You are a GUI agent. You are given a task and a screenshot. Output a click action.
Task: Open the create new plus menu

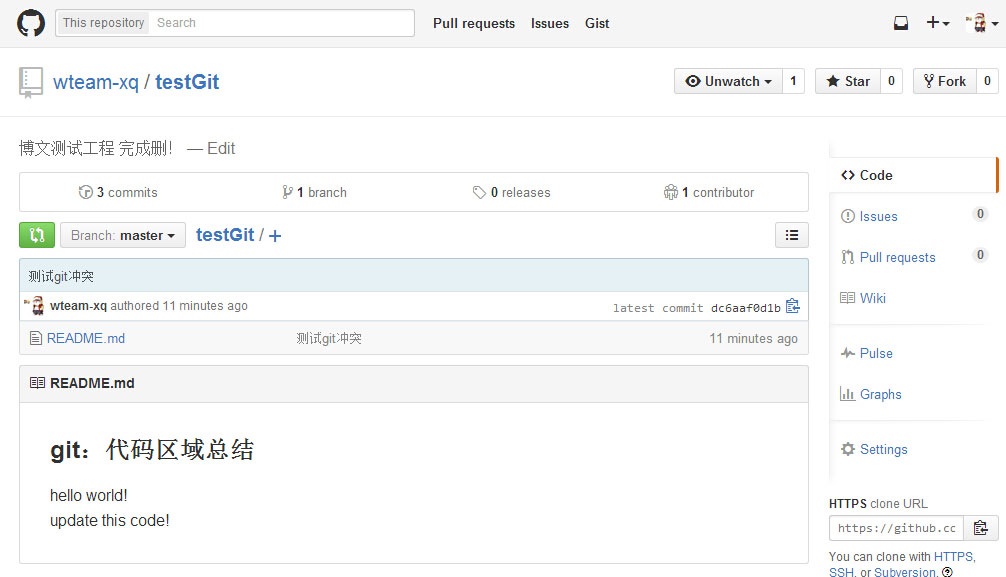[x=937, y=23]
